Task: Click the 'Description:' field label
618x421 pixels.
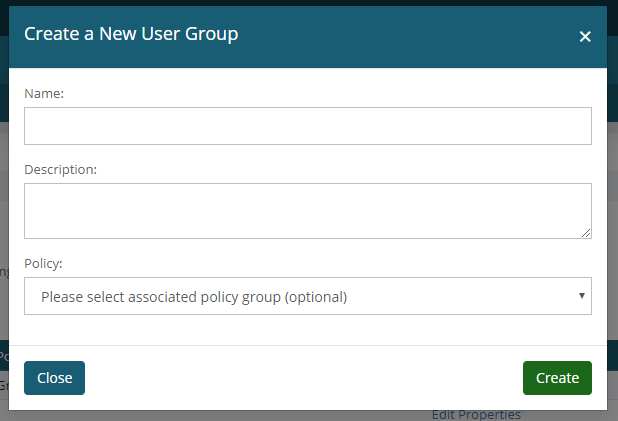Action: (60, 169)
